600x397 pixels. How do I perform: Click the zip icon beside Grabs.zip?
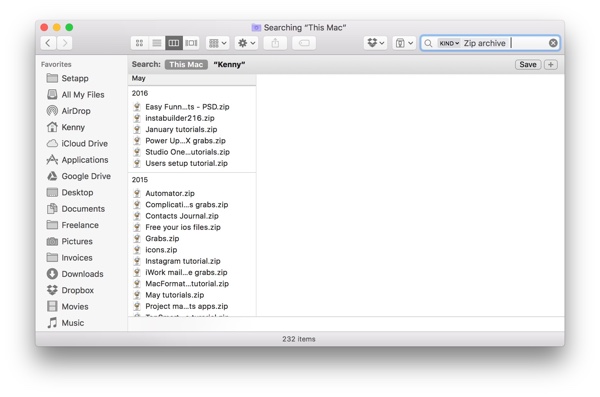tap(137, 239)
